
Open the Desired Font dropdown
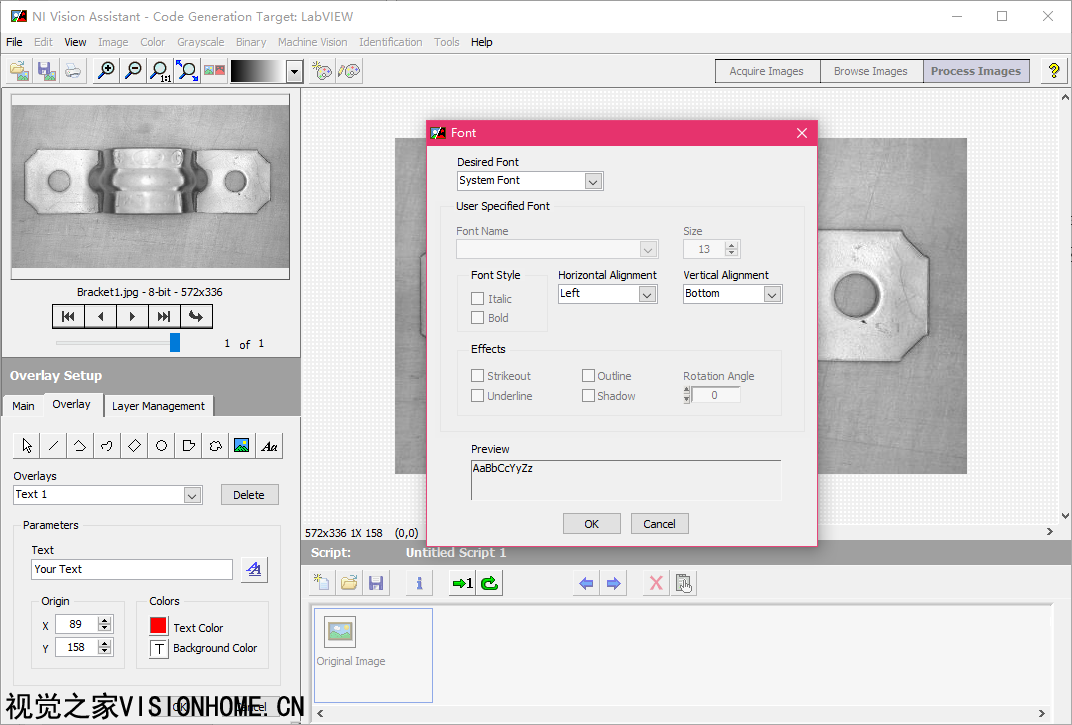(x=593, y=181)
